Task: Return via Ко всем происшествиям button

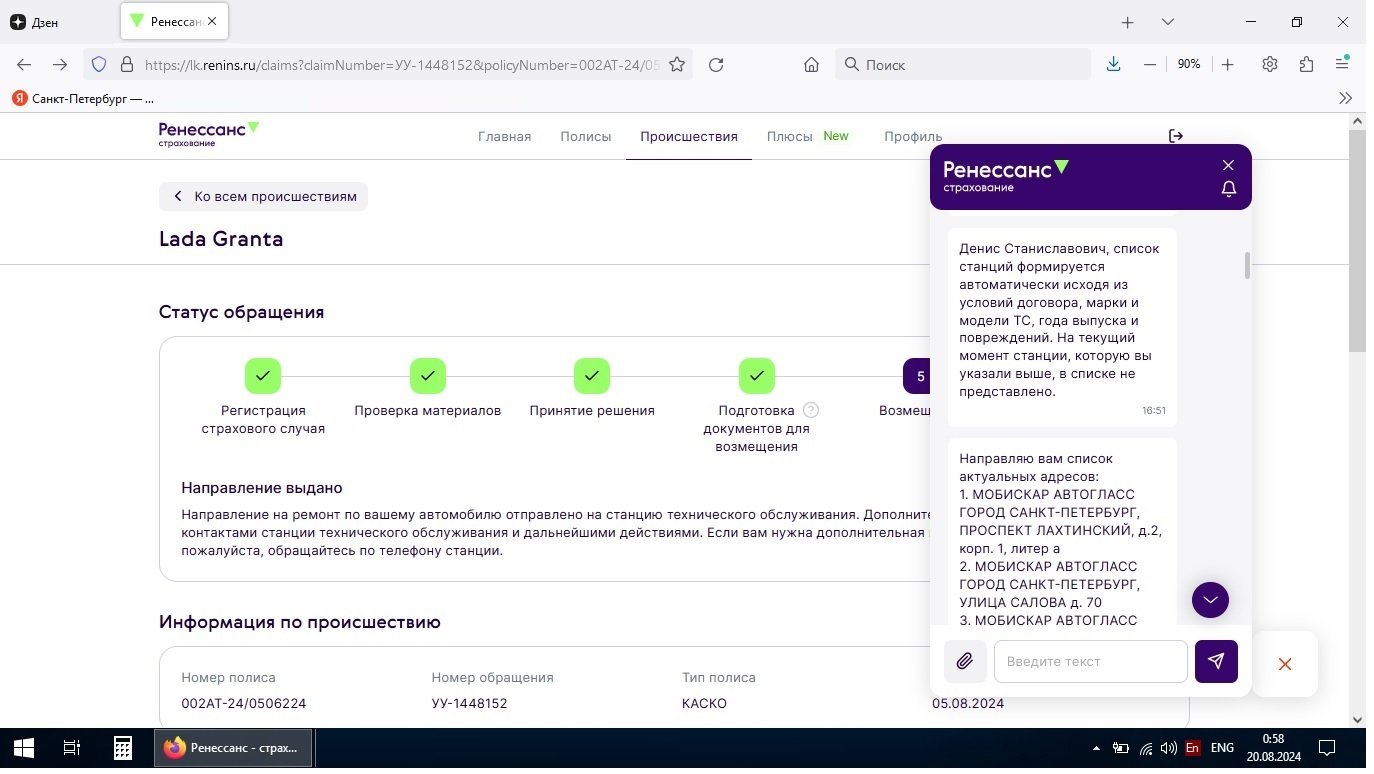Action: tap(263, 196)
